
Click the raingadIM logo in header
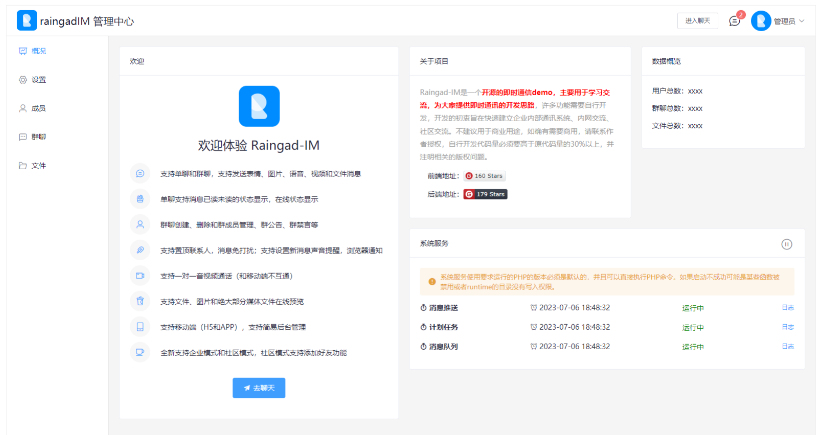27,20
